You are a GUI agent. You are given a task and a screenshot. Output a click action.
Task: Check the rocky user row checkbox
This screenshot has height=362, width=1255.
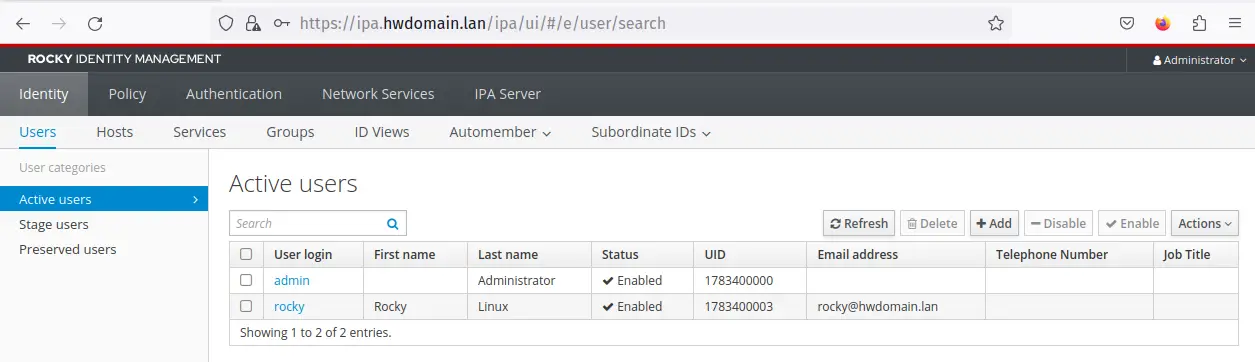tap(246, 306)
